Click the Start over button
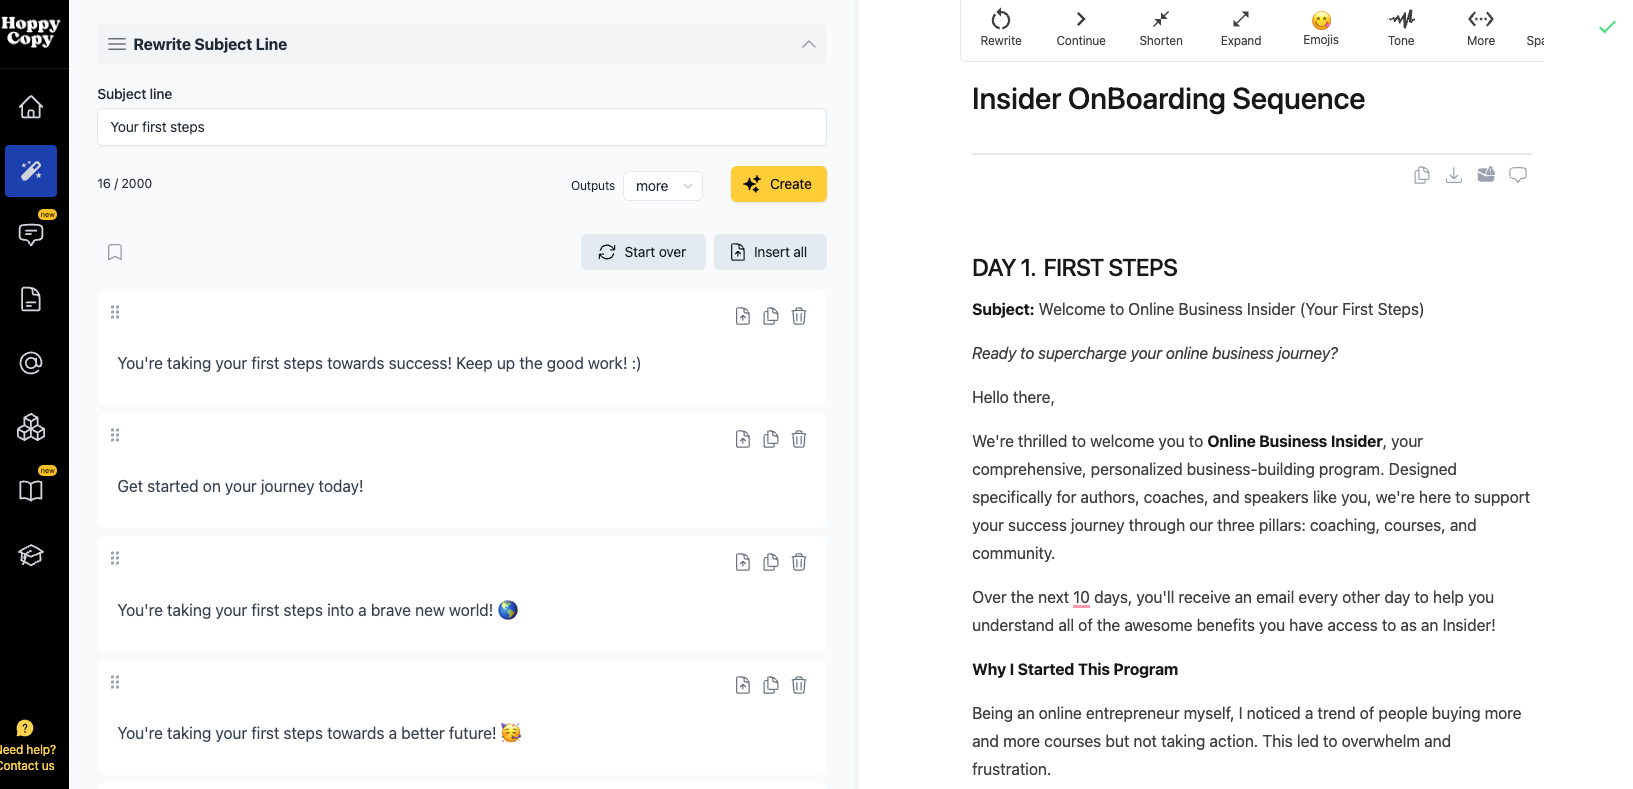1633x789 pixels. click(x=643, y=252)
